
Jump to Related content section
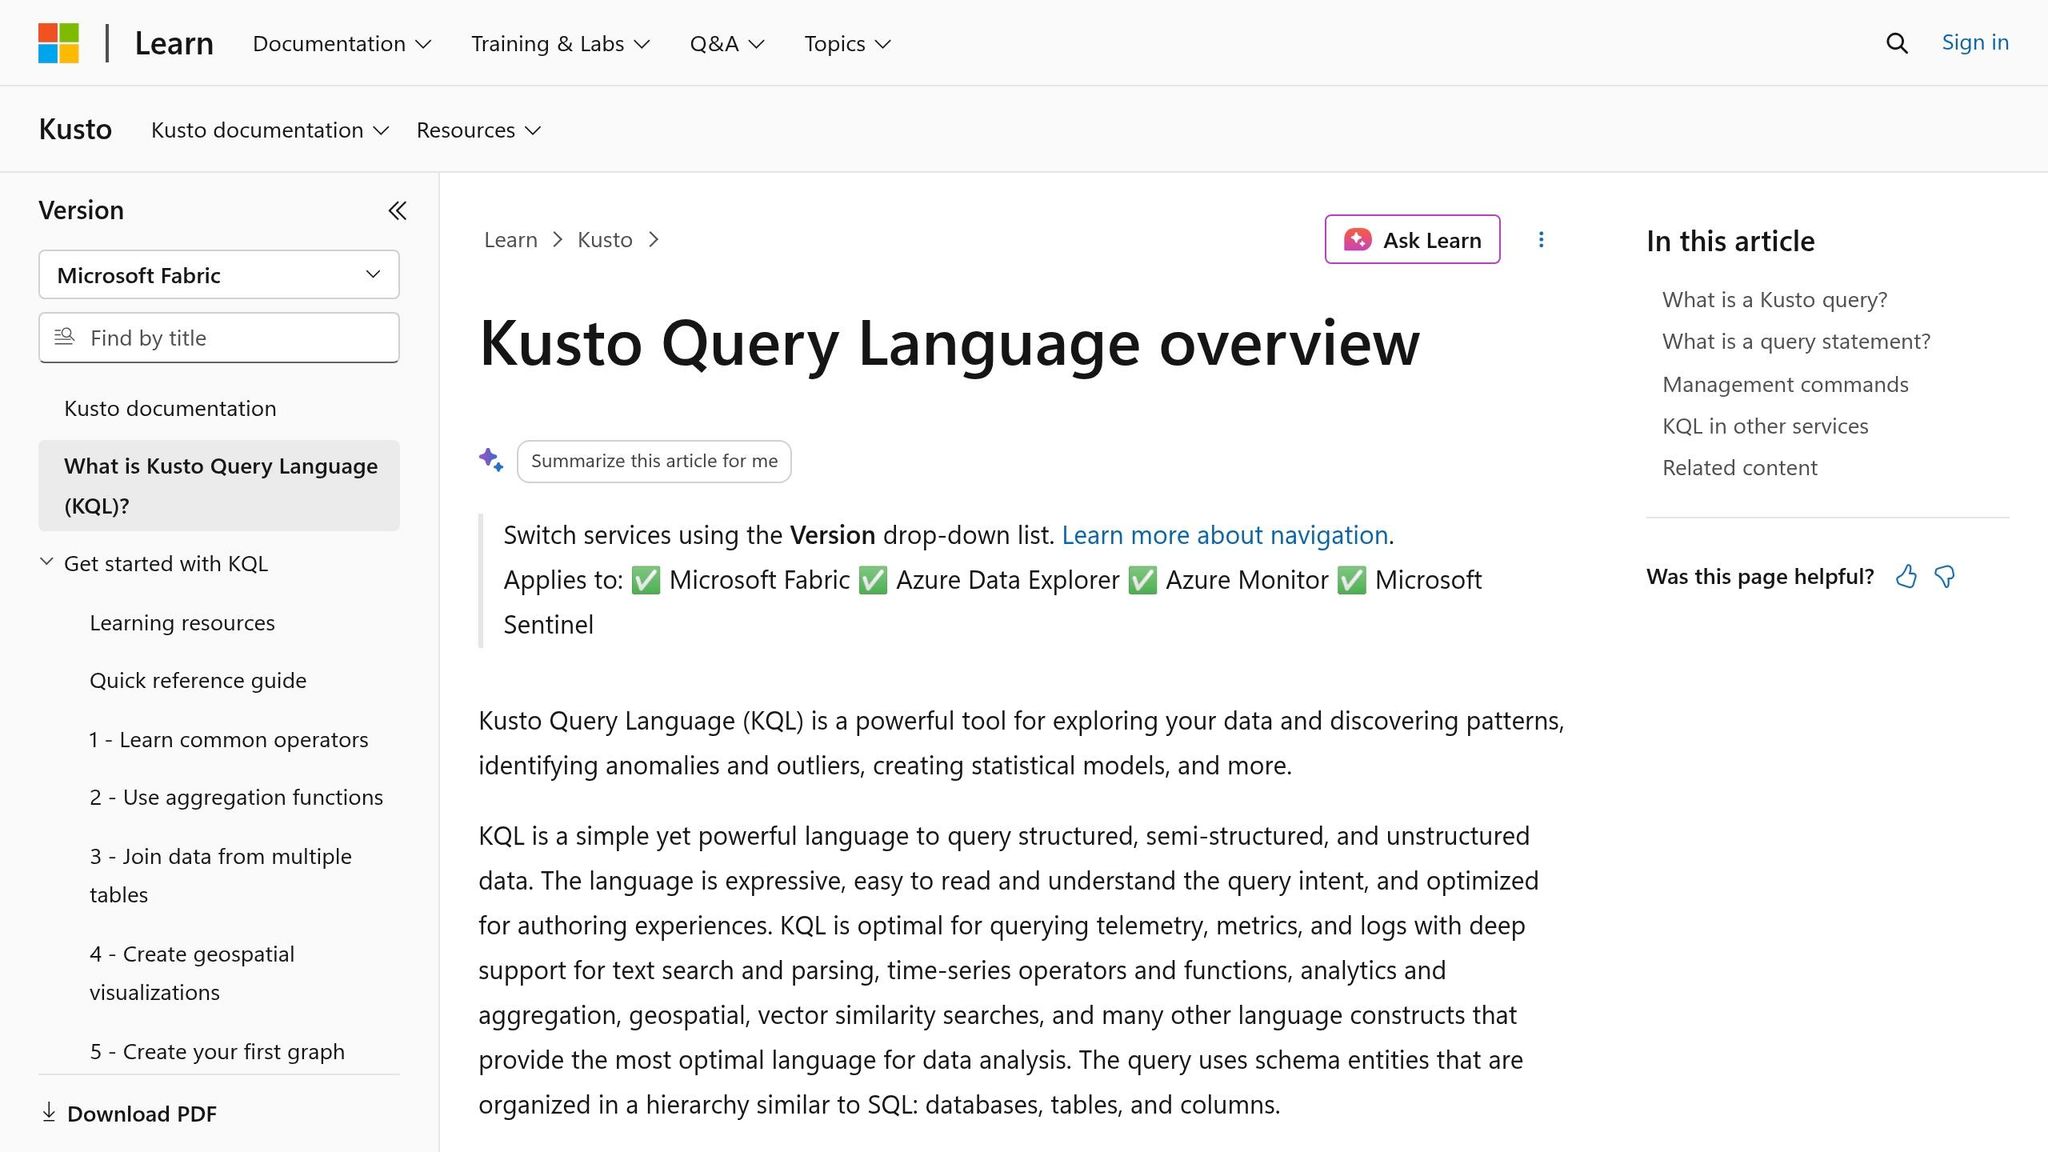pos(1740,468)
